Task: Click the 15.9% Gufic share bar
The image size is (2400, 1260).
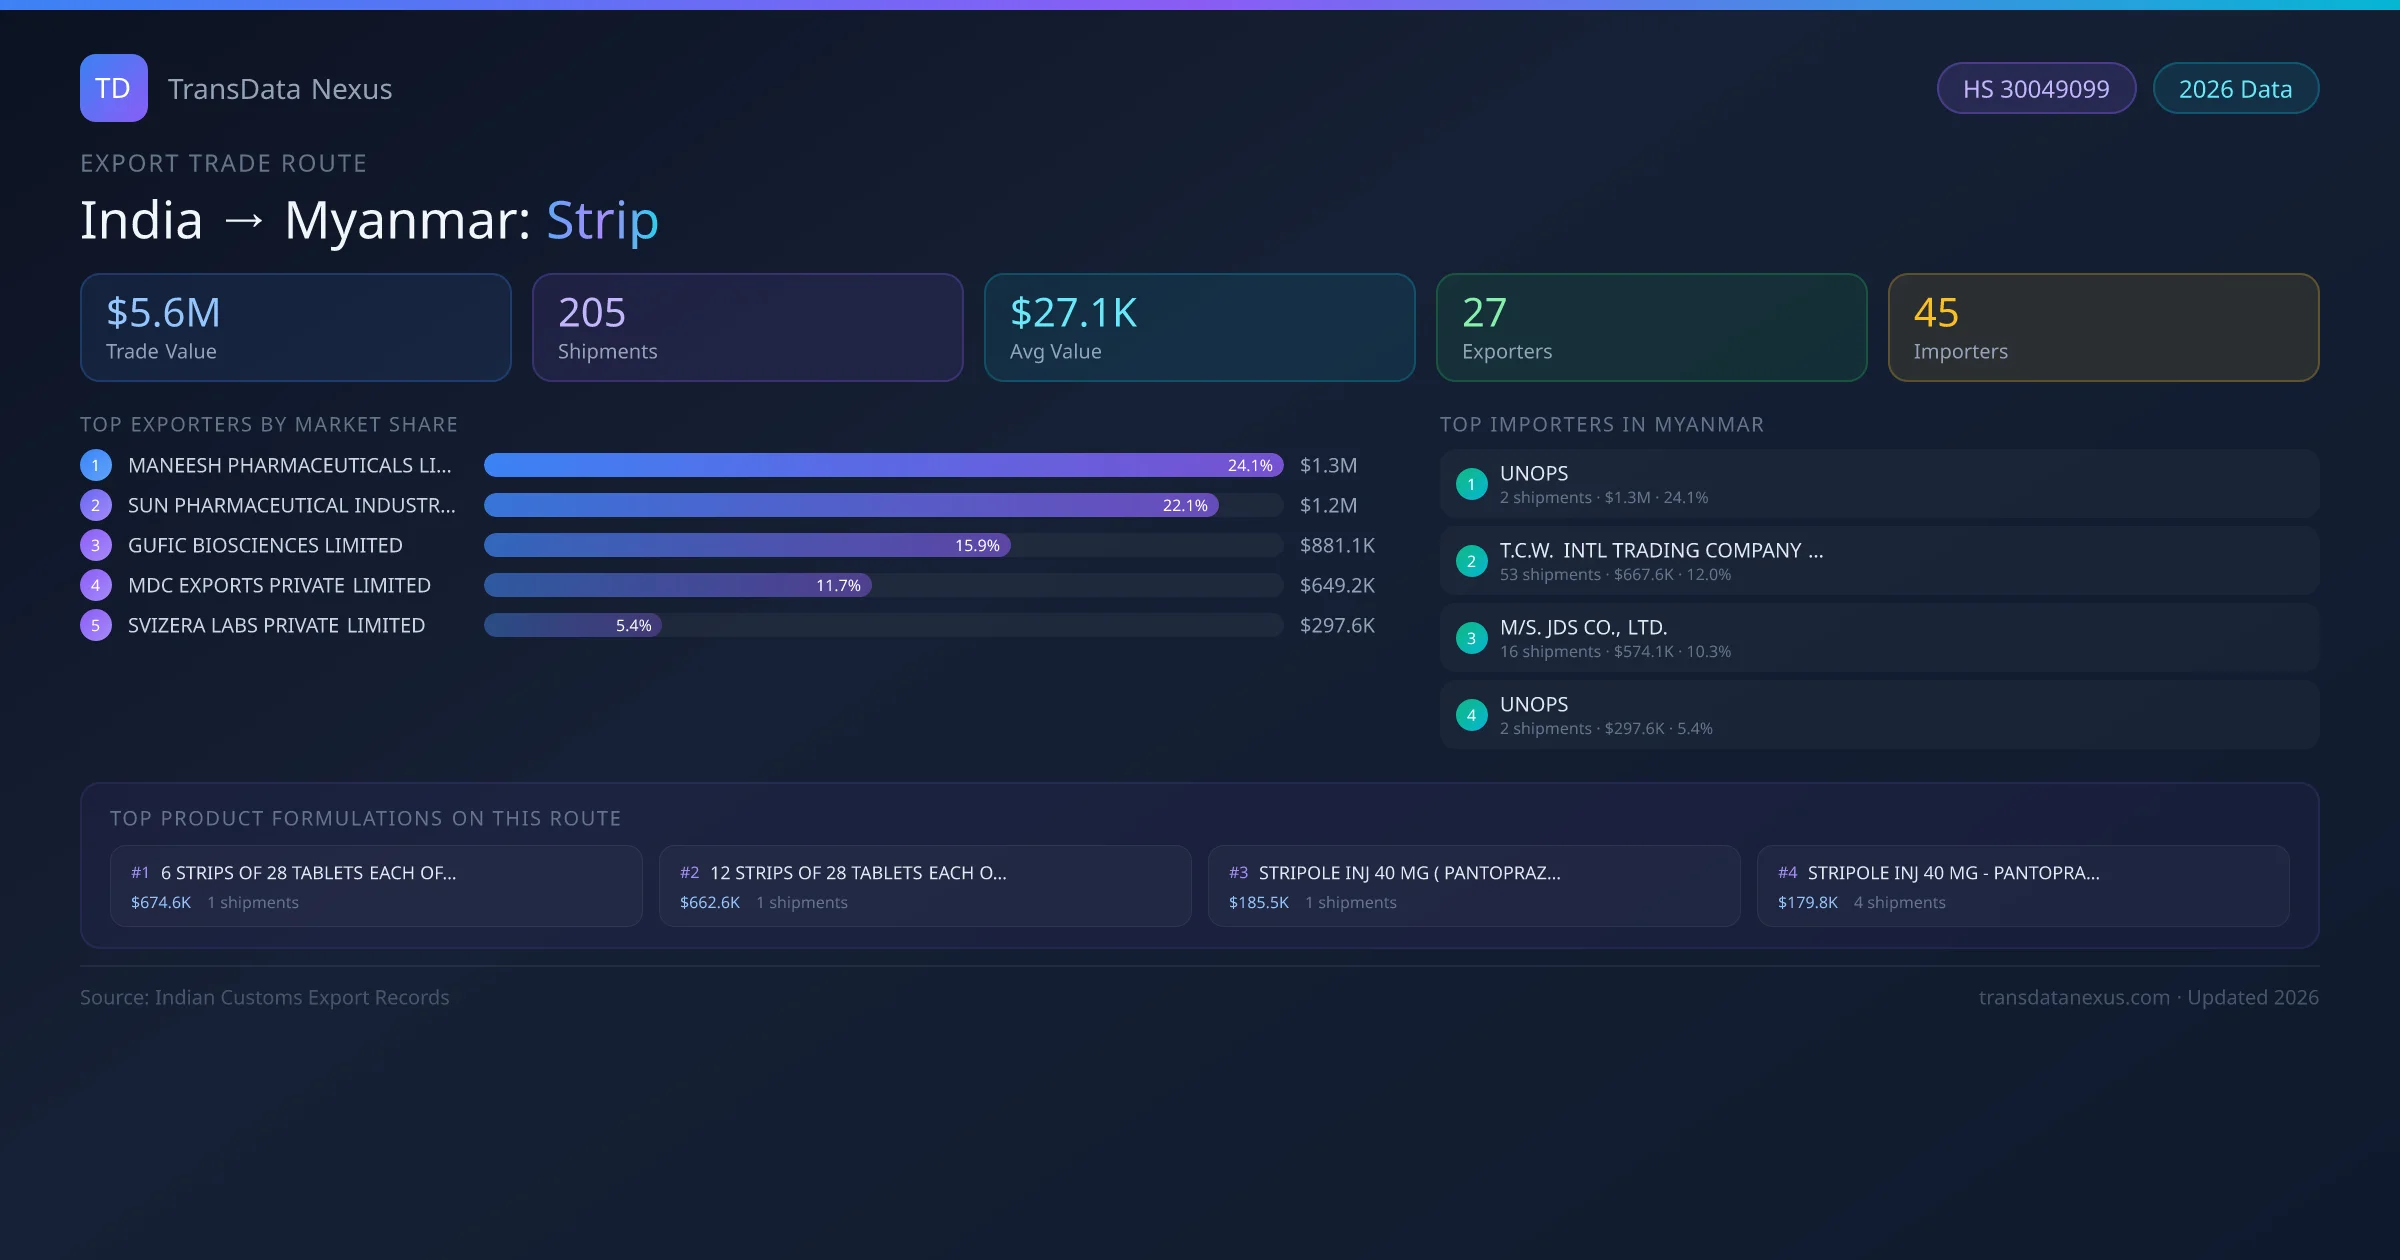Action: [747, 545]
